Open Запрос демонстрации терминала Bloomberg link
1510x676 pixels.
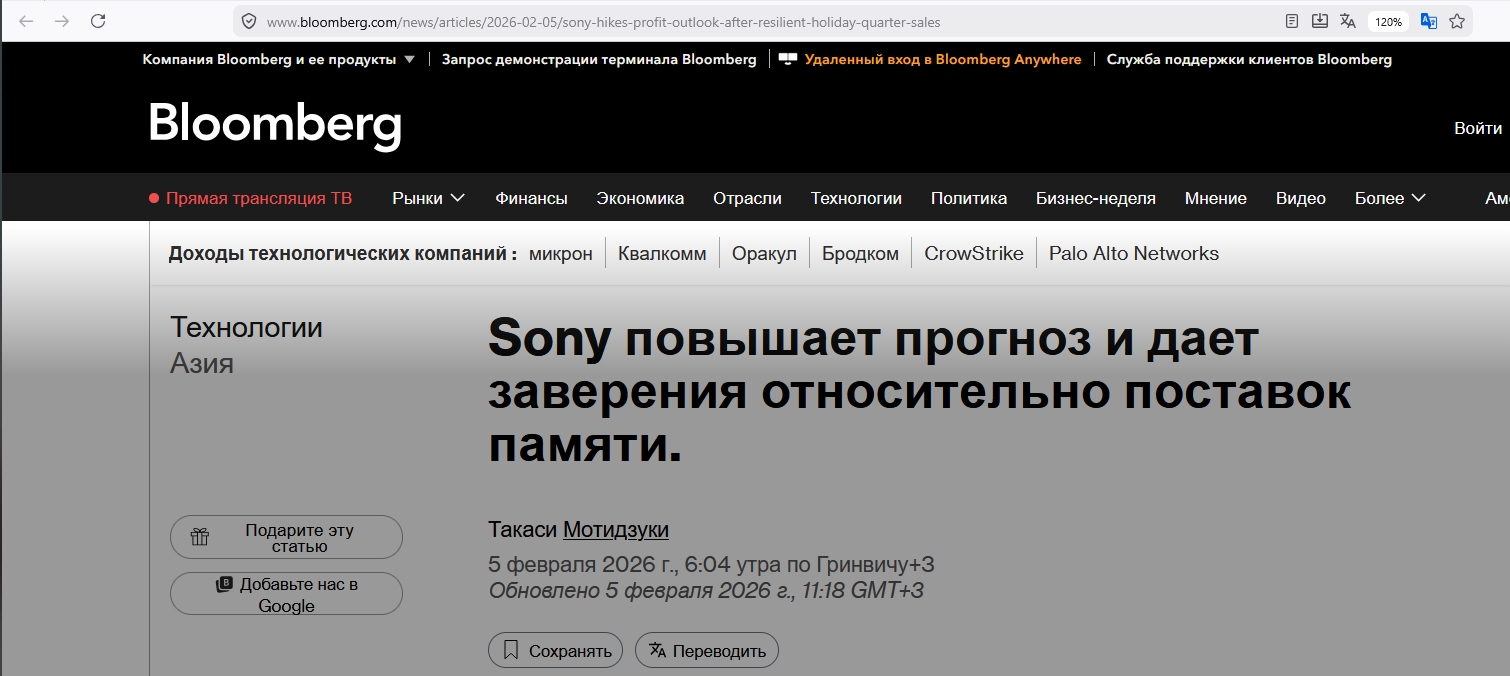pos(599,59)
